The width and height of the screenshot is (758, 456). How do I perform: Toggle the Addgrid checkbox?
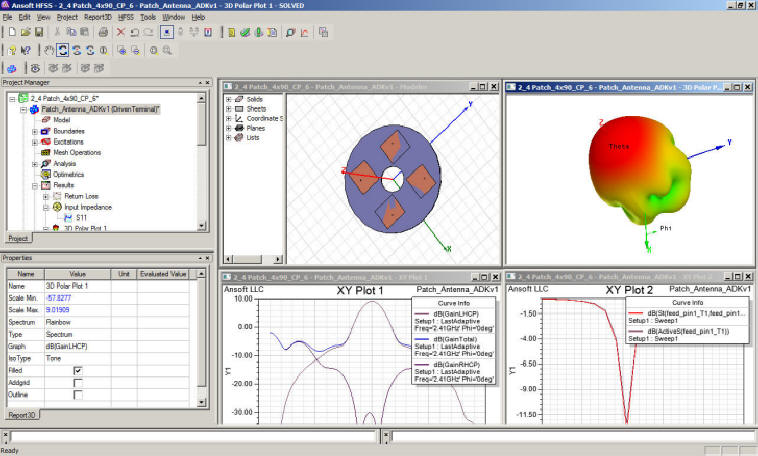(x=77, y=382)
